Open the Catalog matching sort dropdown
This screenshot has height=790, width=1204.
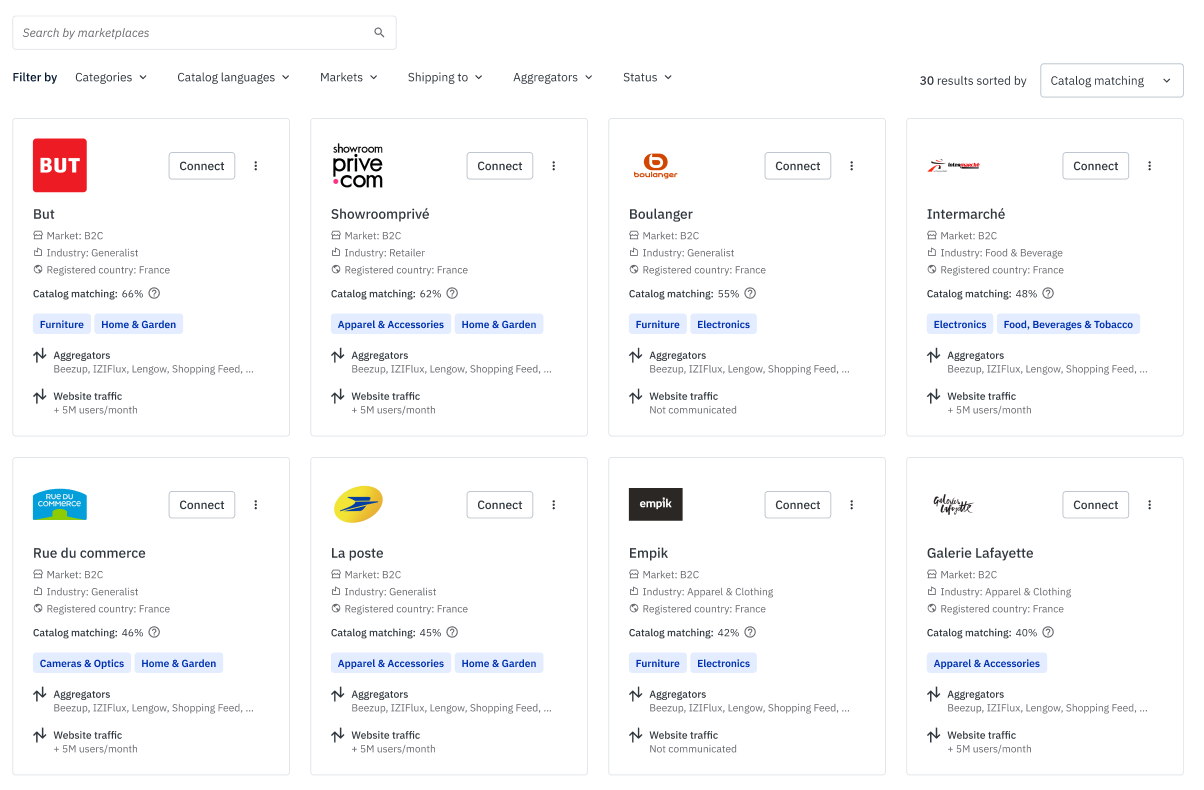[x=1111, y=81]
